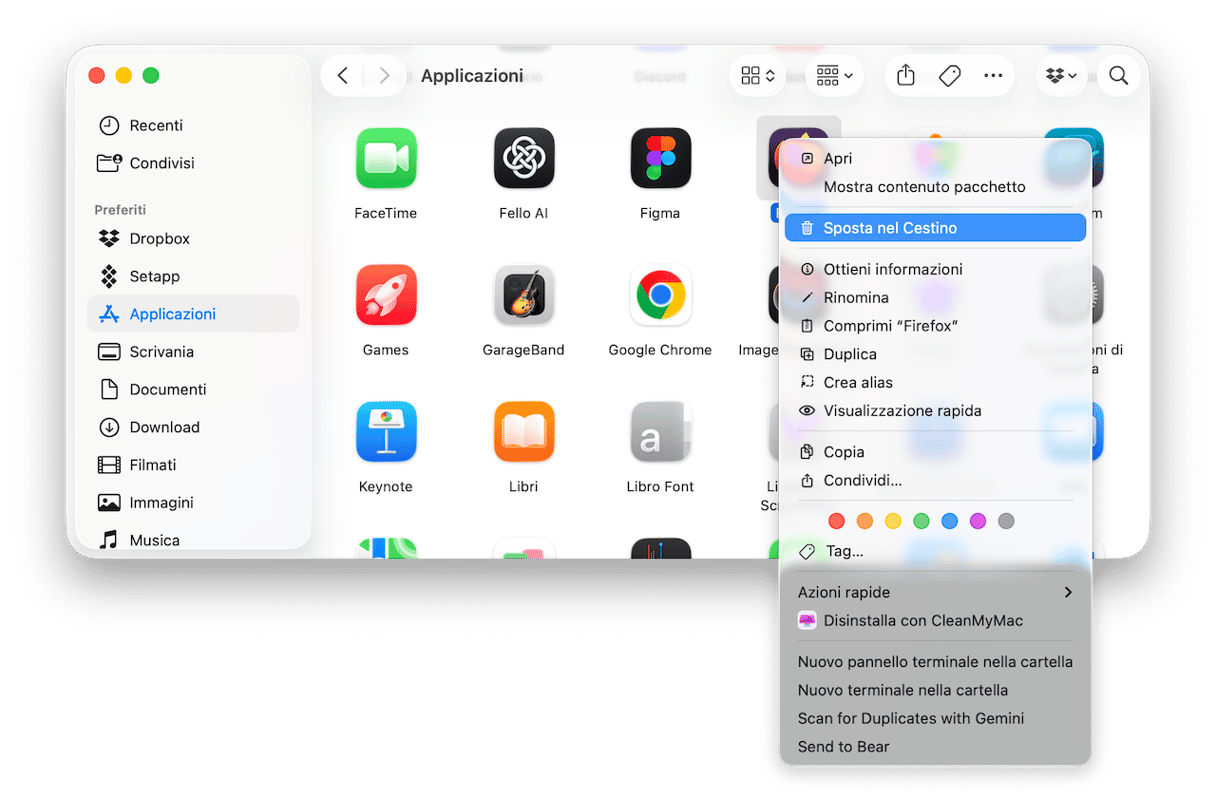Select the Libri app icon
1216x798 pixels.
pos(524,432)
